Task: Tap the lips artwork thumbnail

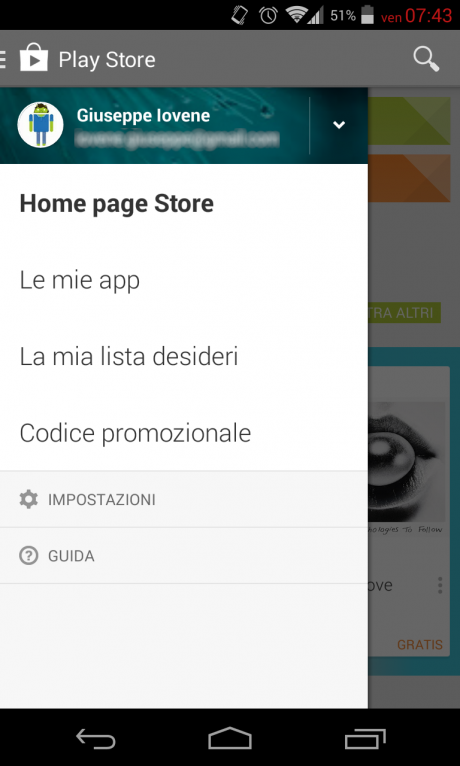Action: pos(406,462)
